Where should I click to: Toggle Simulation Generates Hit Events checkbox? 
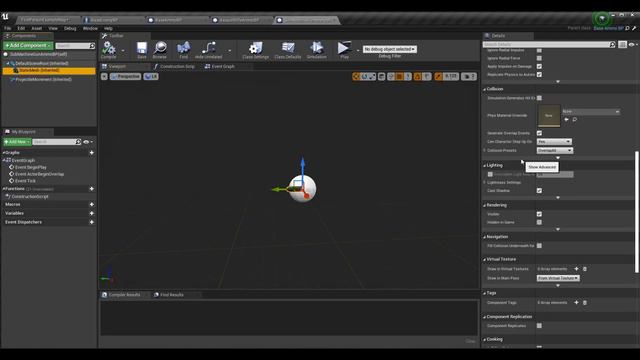[539, 98]
